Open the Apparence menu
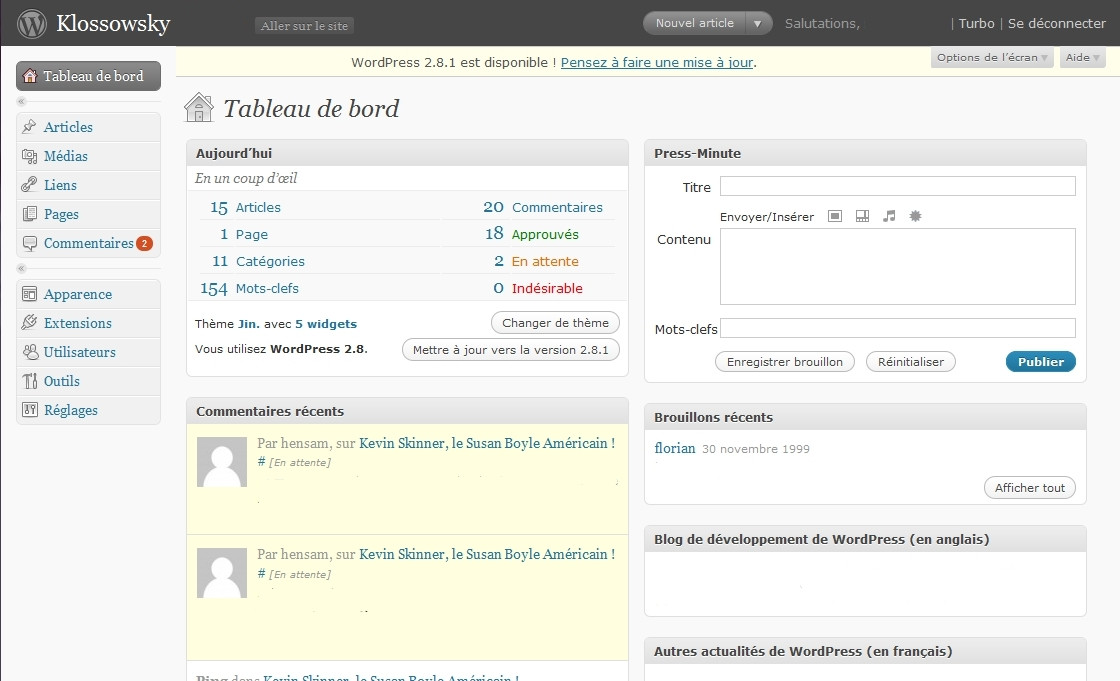Image resolution: width=1120 pixels, height=681 pixels. [x=89, y=294]
